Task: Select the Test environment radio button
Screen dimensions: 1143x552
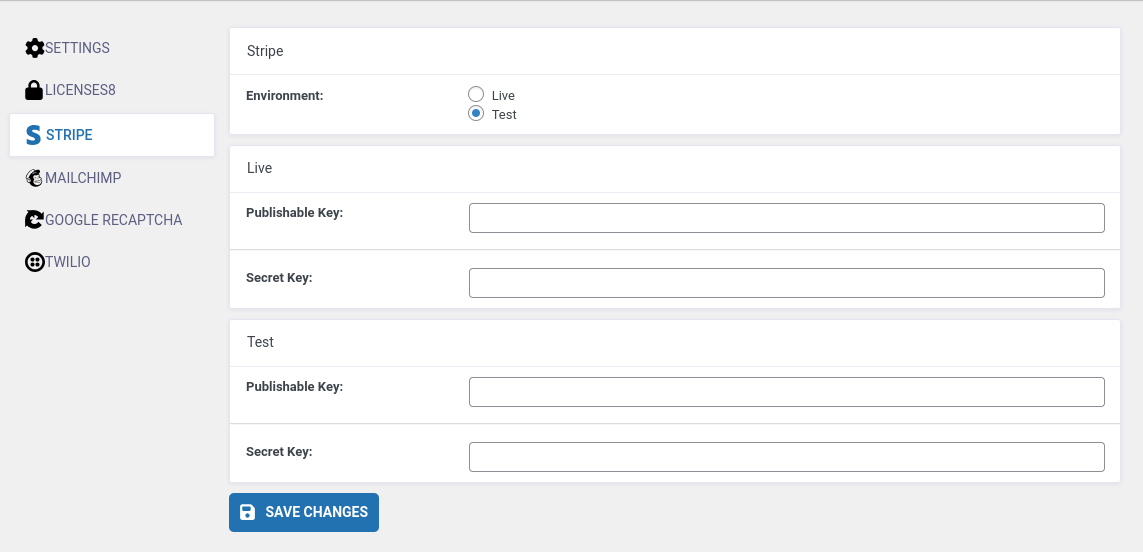Action: (x=476, y=114)
